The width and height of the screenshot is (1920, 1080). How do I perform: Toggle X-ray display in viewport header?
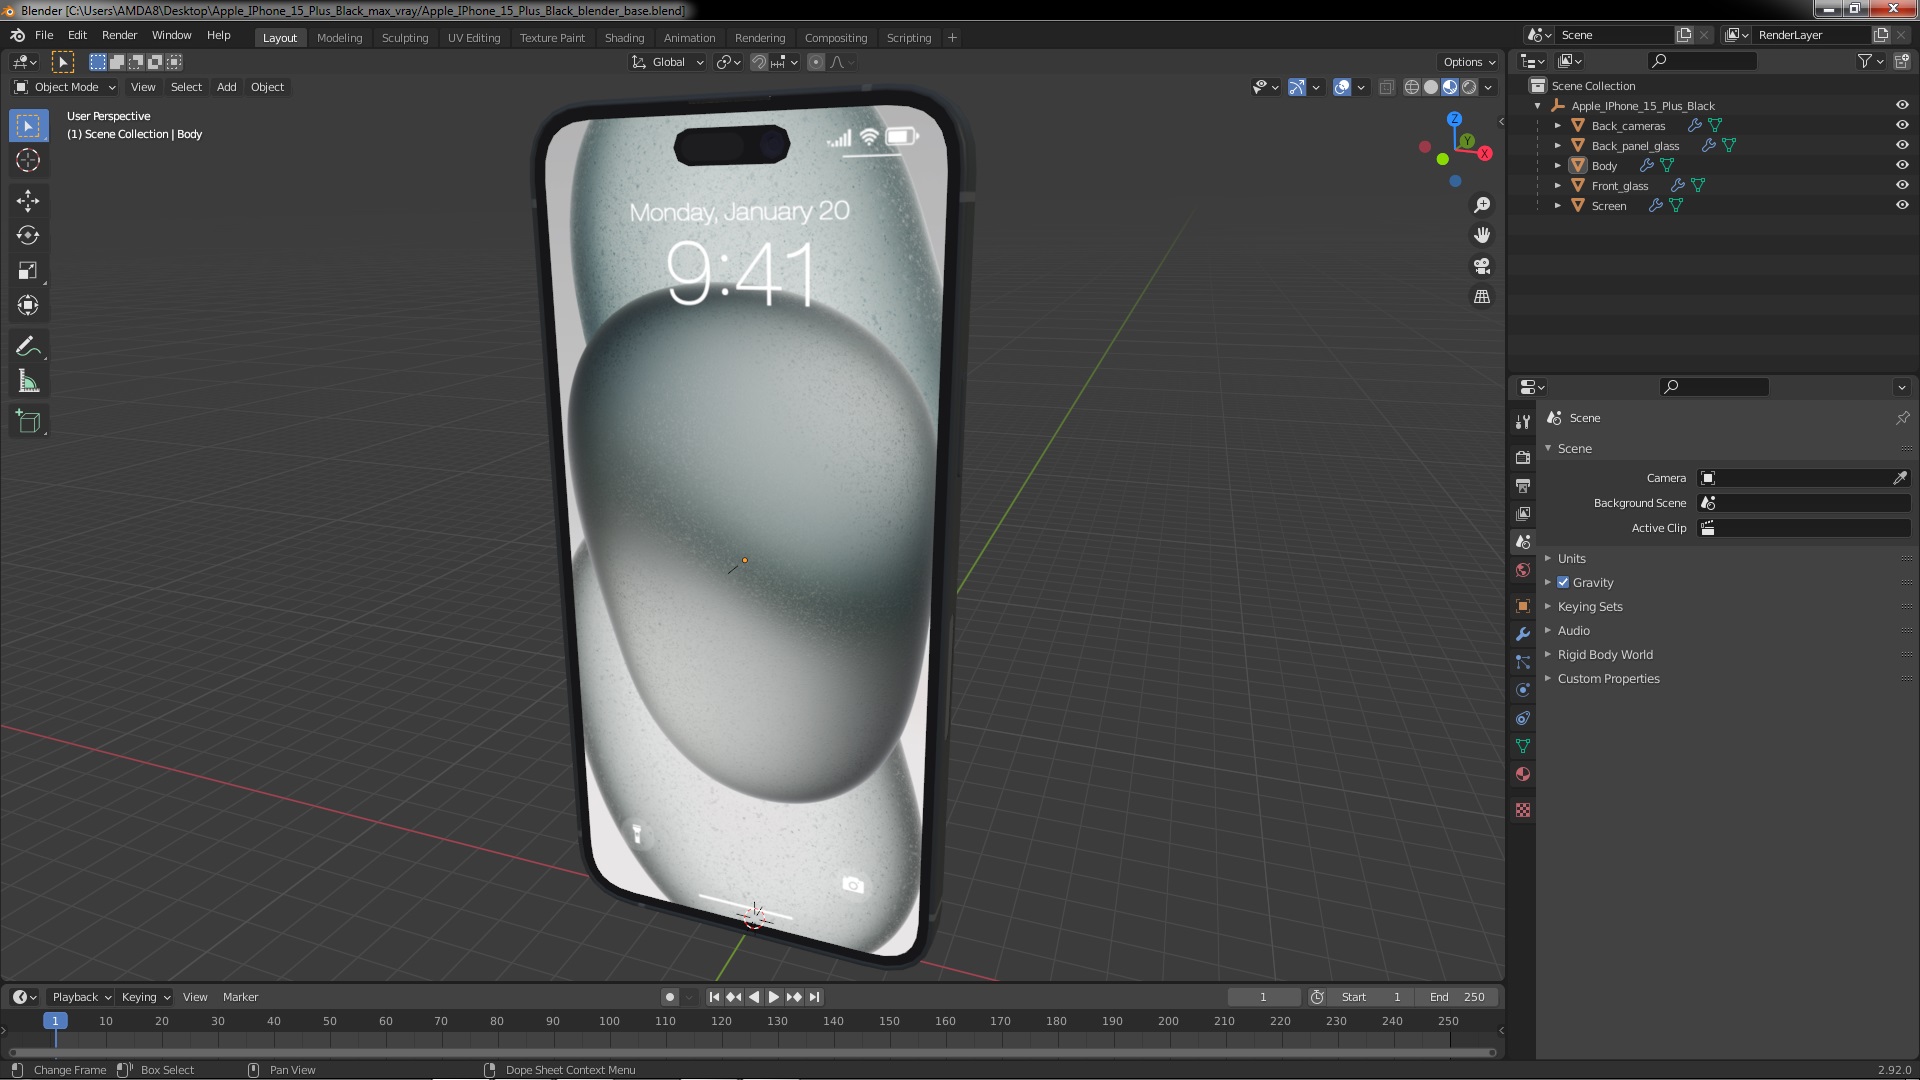click(x=1386, y=87)
